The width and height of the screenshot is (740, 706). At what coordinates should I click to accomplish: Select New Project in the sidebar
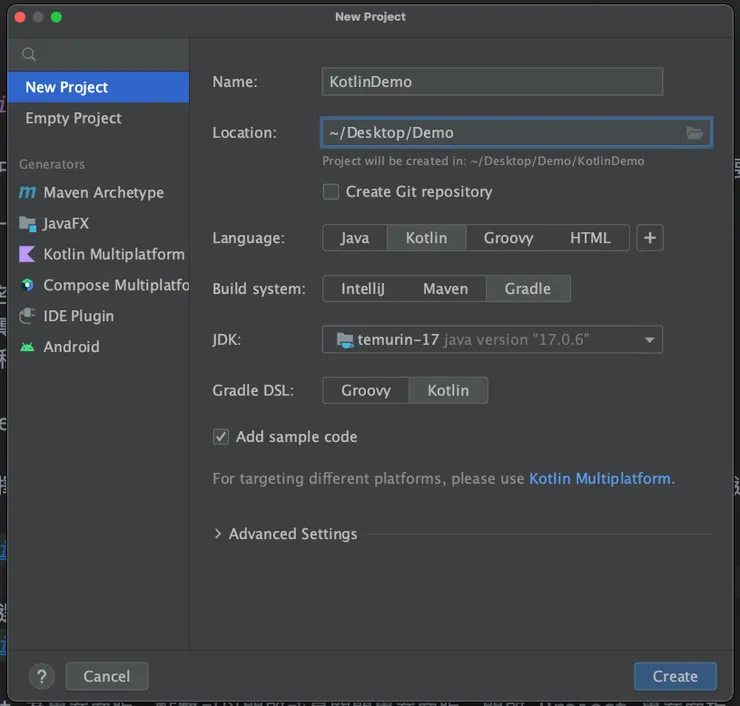98,87
